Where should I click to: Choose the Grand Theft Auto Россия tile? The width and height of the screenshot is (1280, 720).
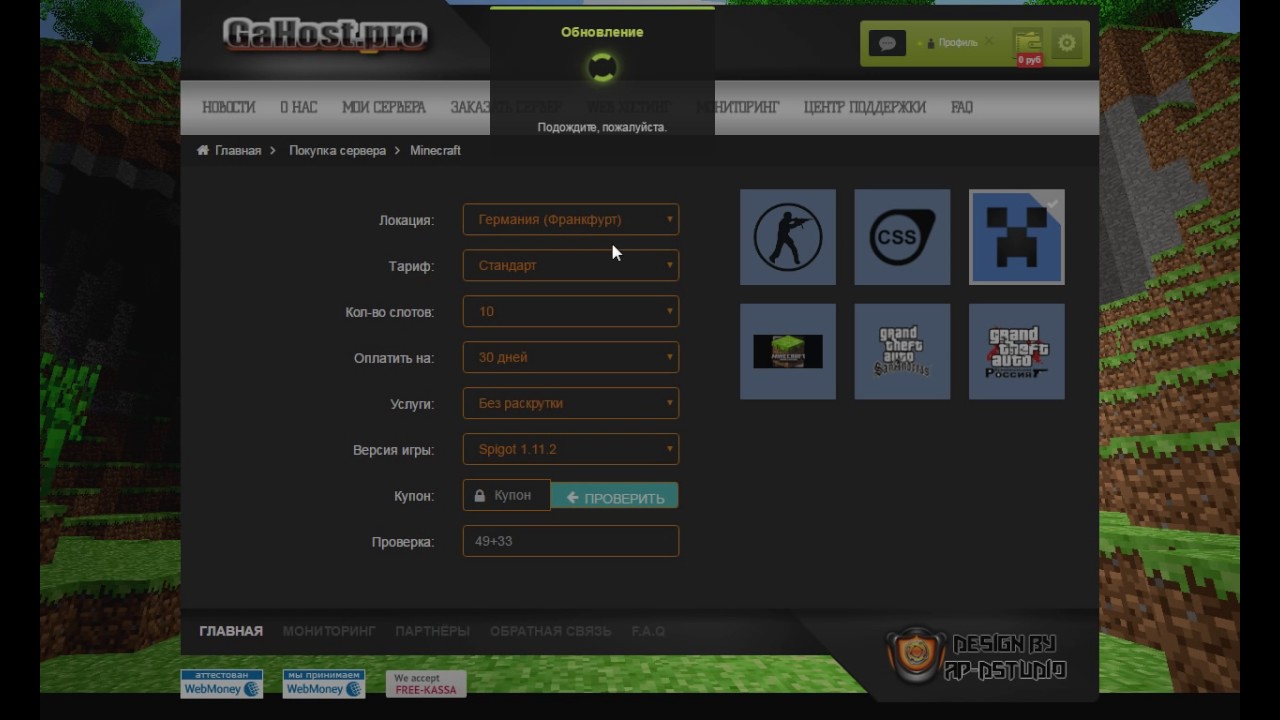(x=1017, y=352)
